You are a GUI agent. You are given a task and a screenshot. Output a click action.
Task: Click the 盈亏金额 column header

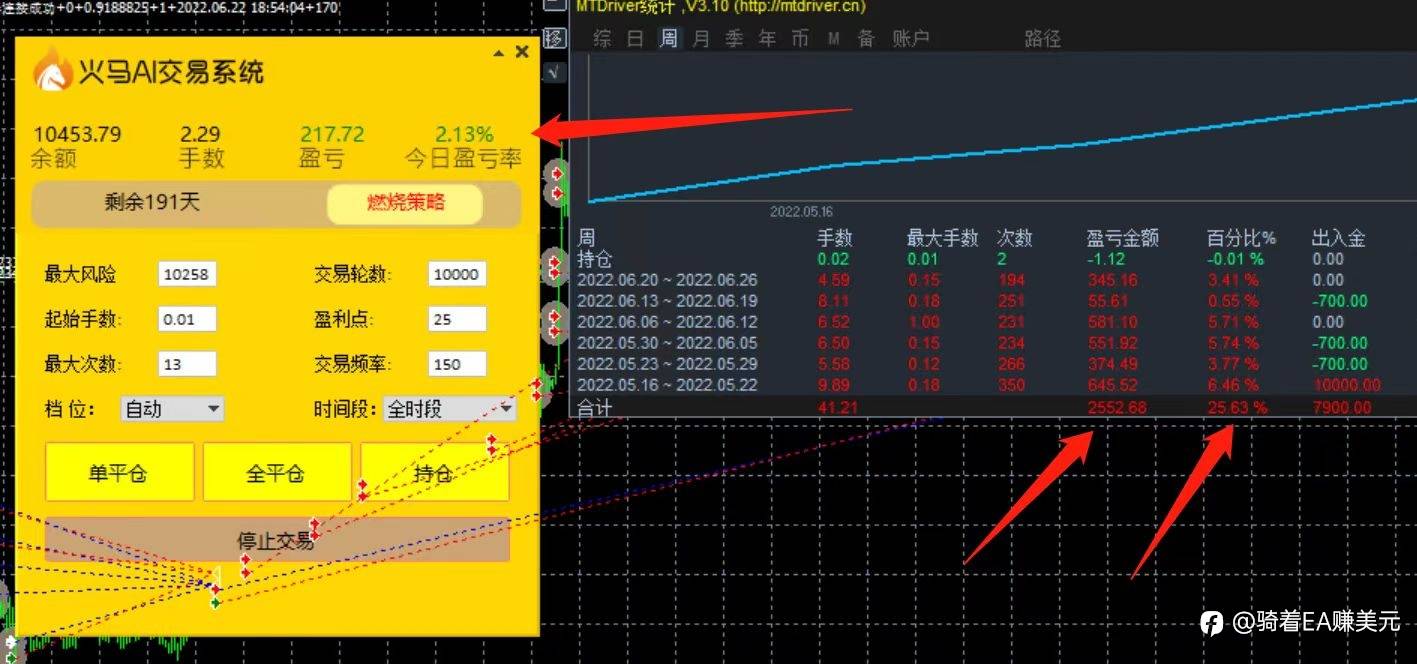1122,238
